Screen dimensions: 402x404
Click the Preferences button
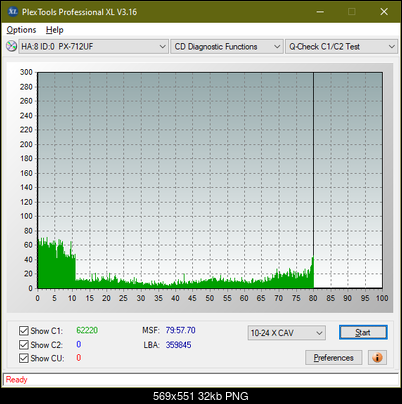click(333, 358)
